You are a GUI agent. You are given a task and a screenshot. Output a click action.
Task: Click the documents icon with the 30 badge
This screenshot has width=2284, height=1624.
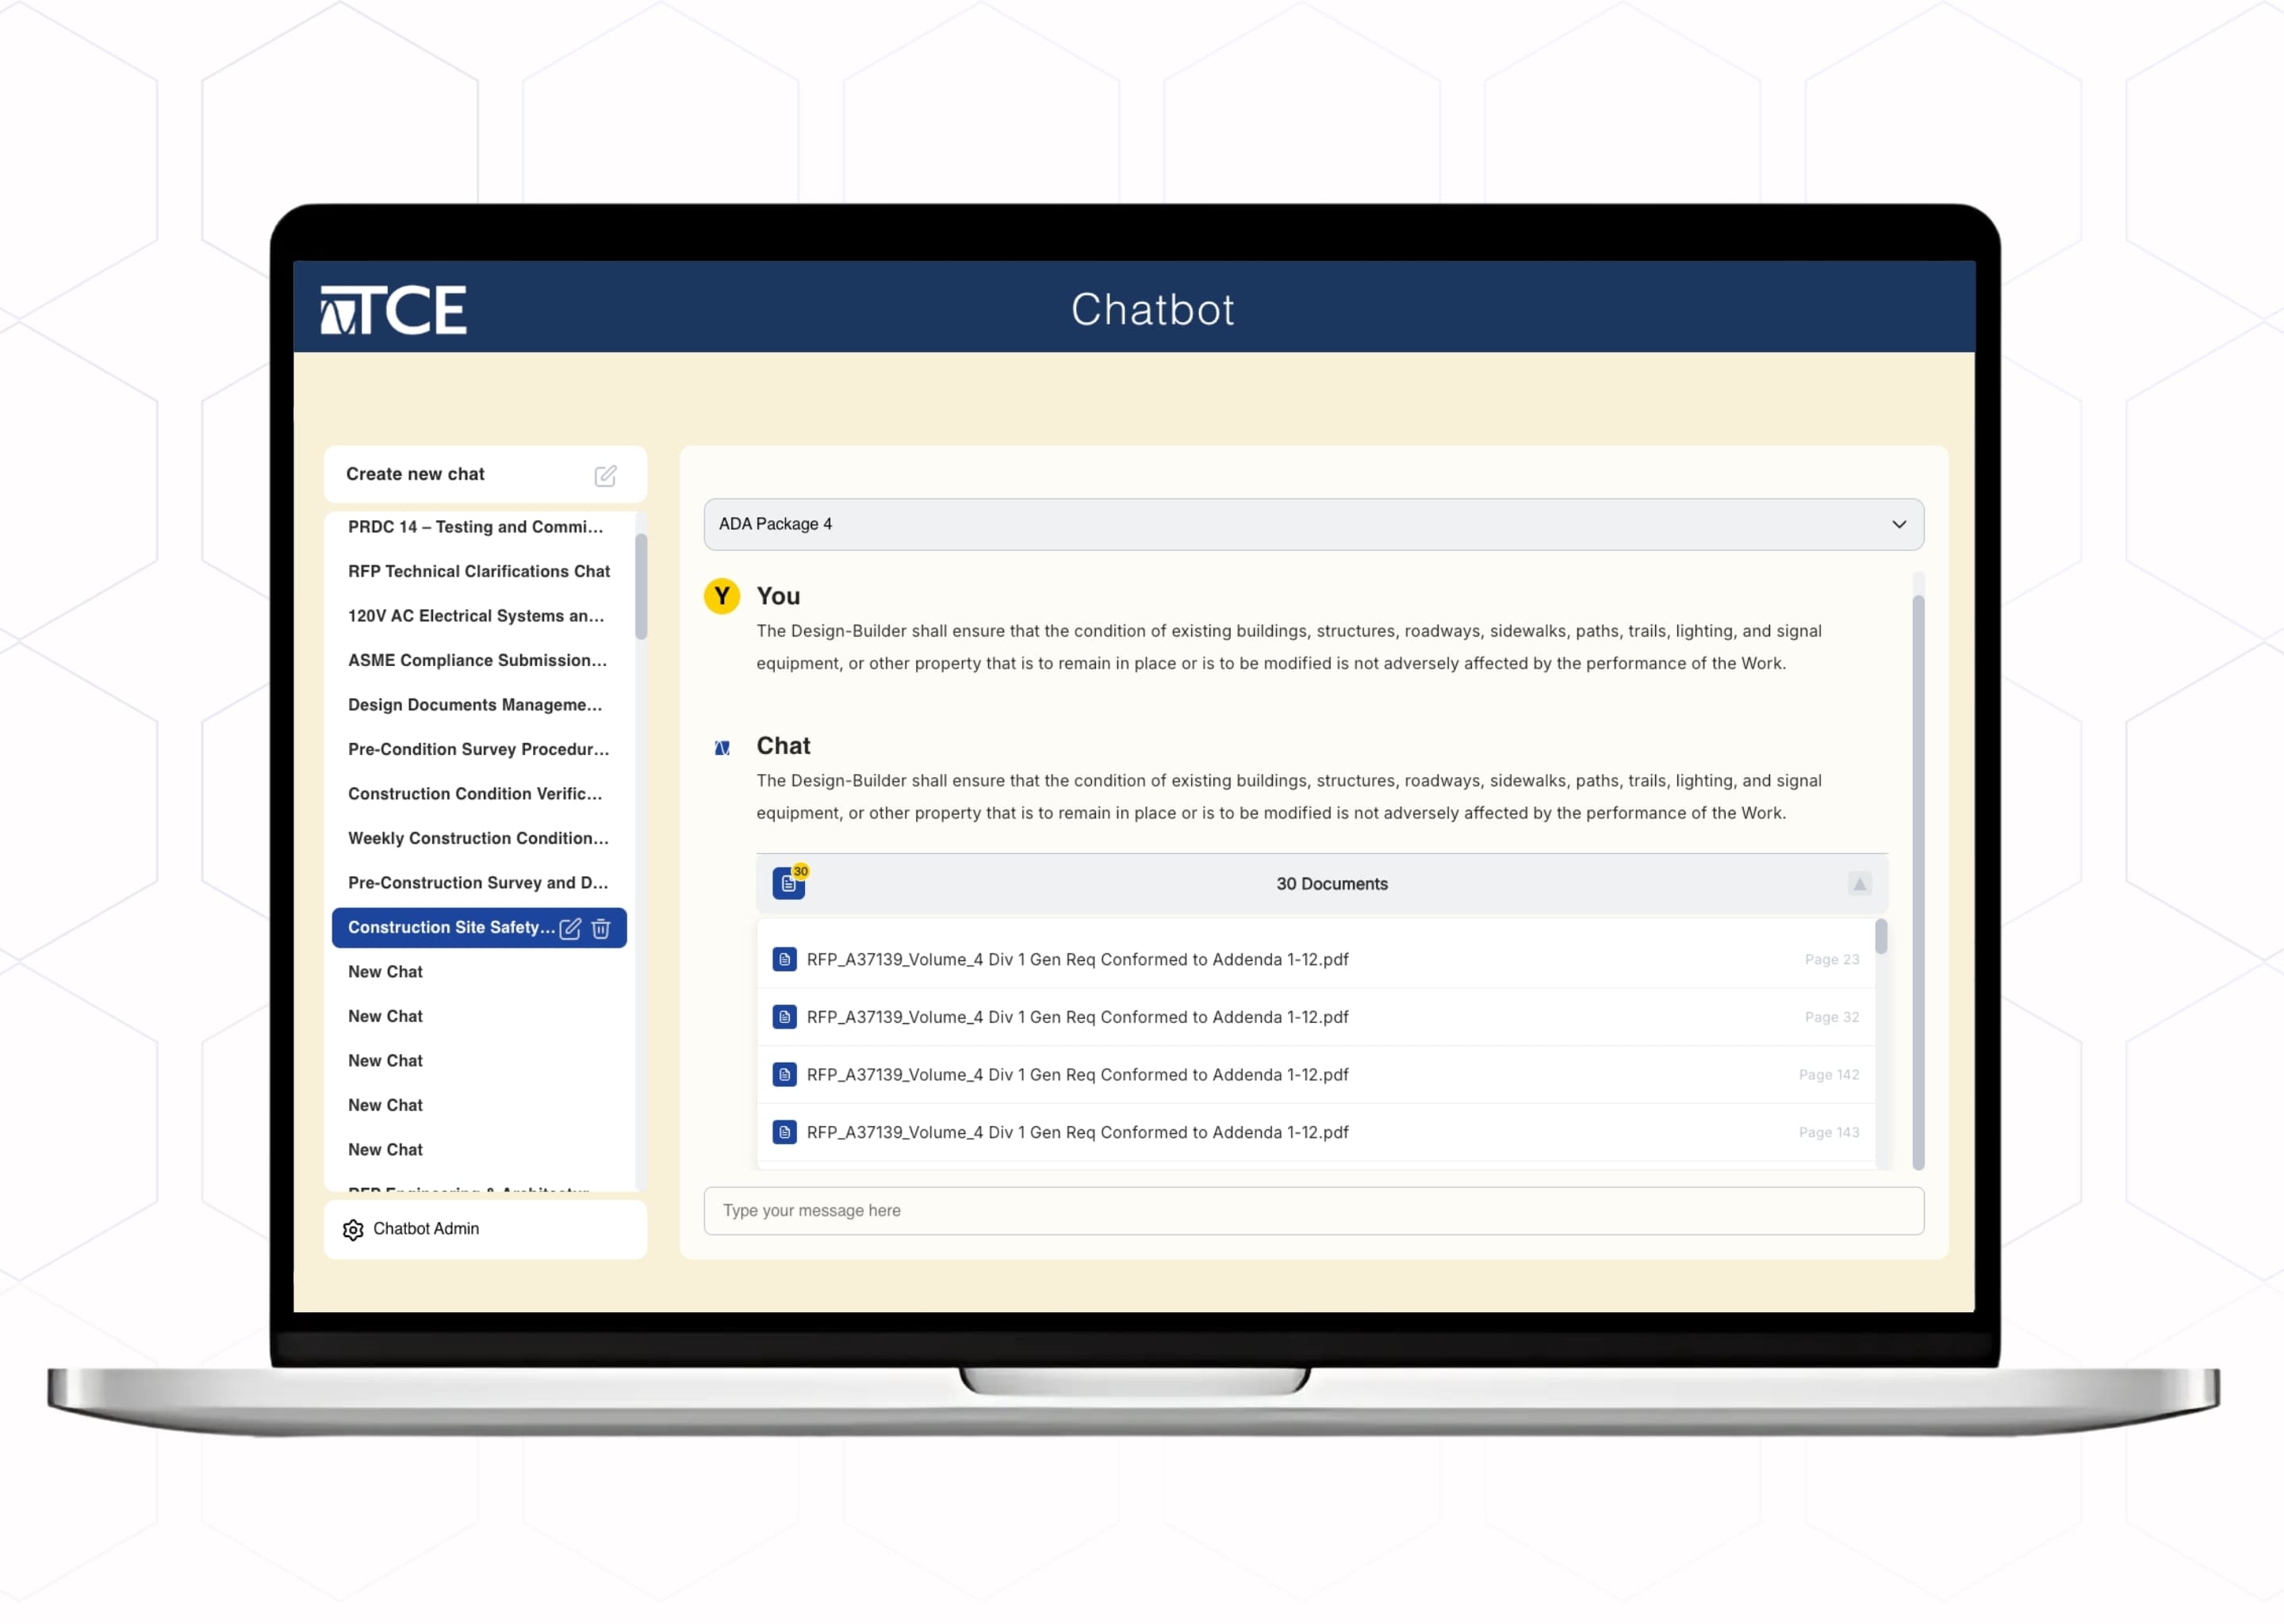click(x=790, y=883)
